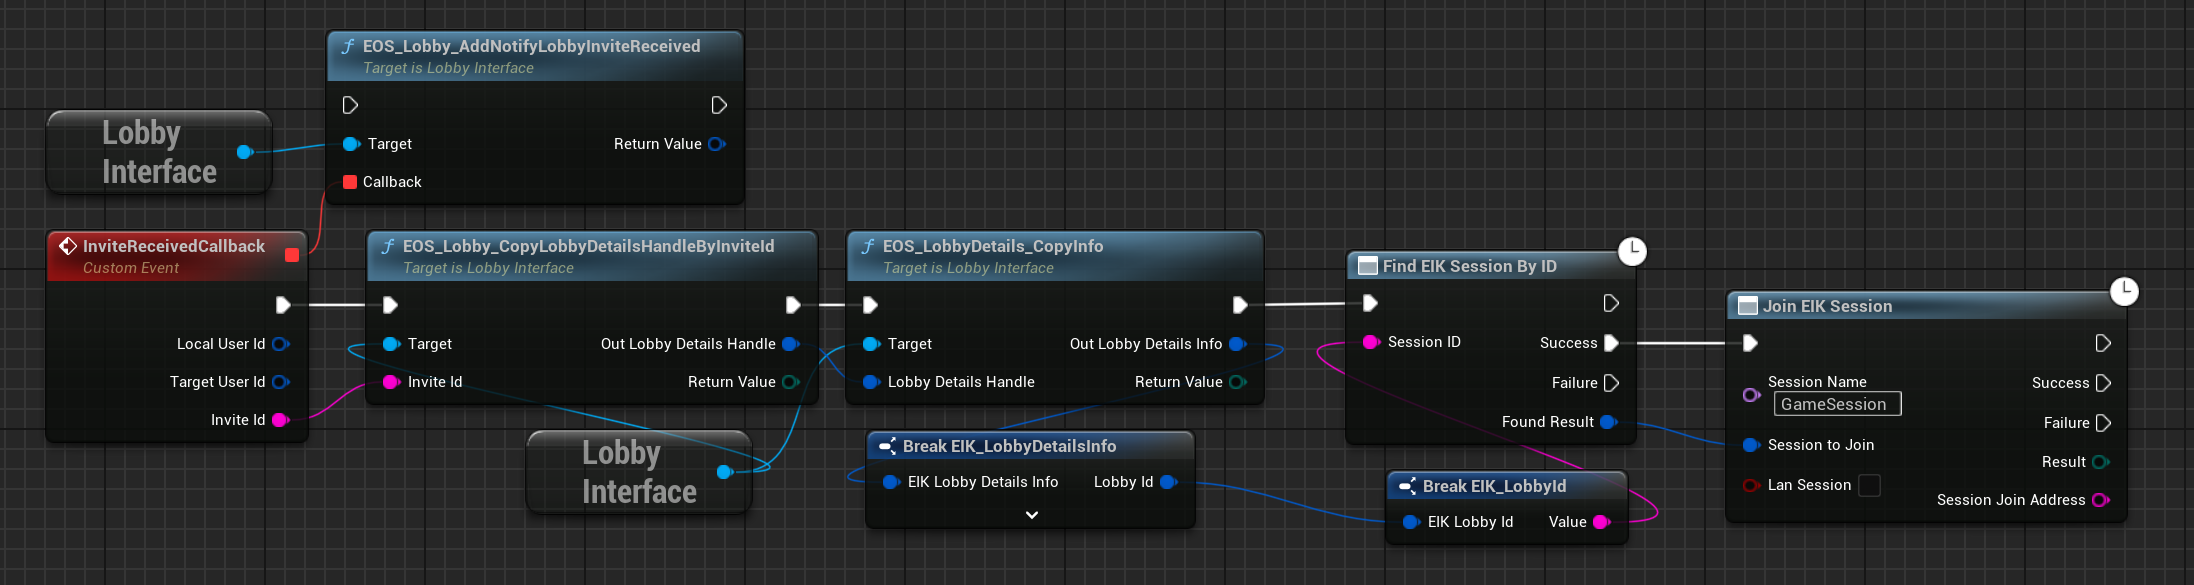This screenshot has height=585, width=2194.
Task: Click the Break EIK_LobbyDetailsInfo struct icon
Action: [x=887, y=446]
